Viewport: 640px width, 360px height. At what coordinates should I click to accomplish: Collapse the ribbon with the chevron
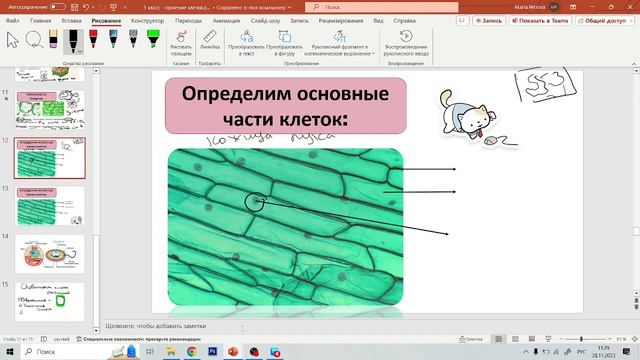click(x=634, y=64)
